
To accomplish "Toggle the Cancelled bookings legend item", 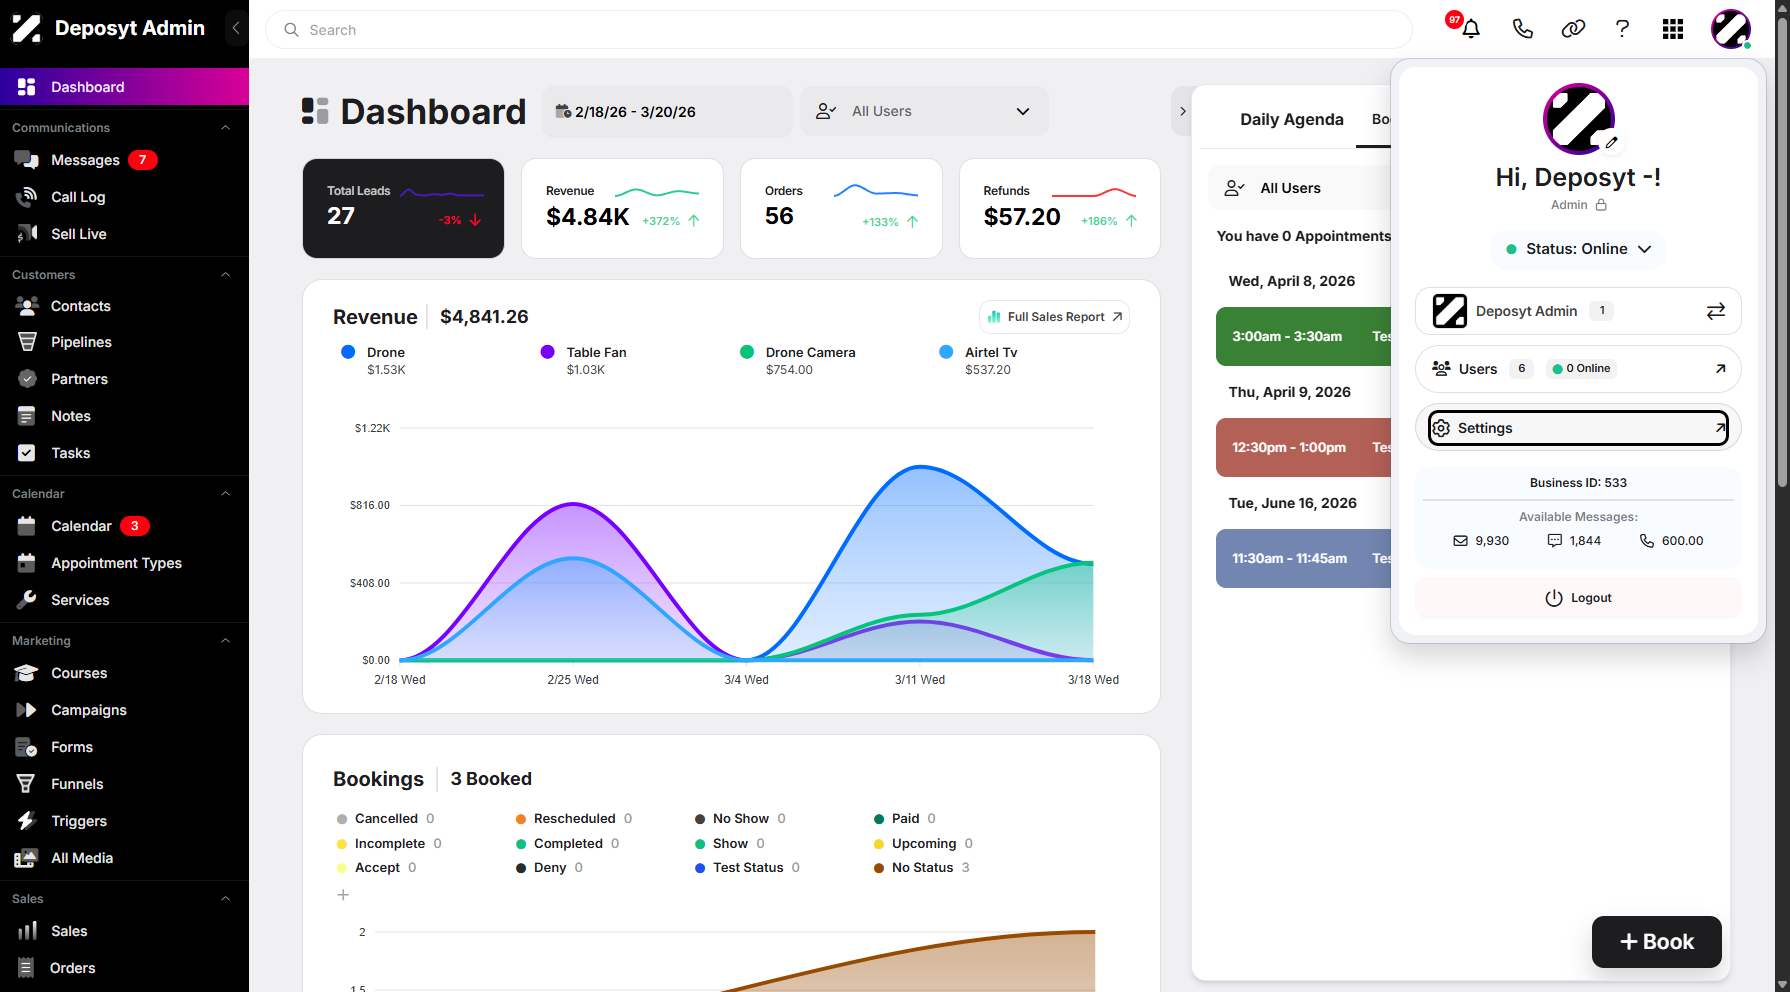I will (385, 818).
